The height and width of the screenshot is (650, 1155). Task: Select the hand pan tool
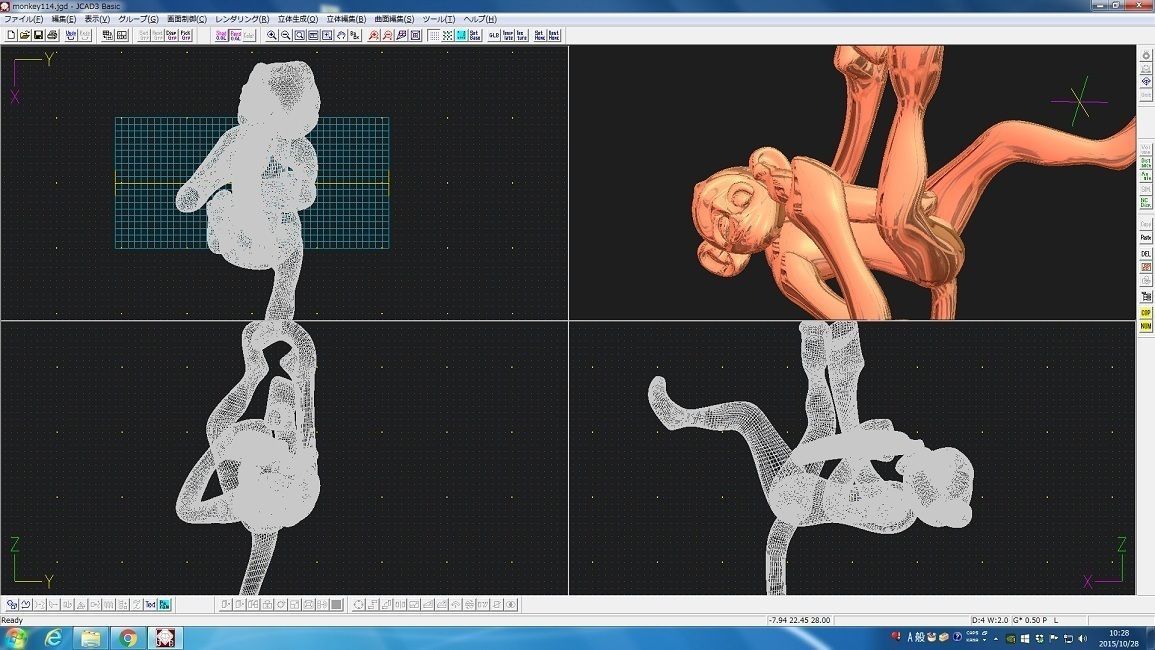tap(341, 35)
